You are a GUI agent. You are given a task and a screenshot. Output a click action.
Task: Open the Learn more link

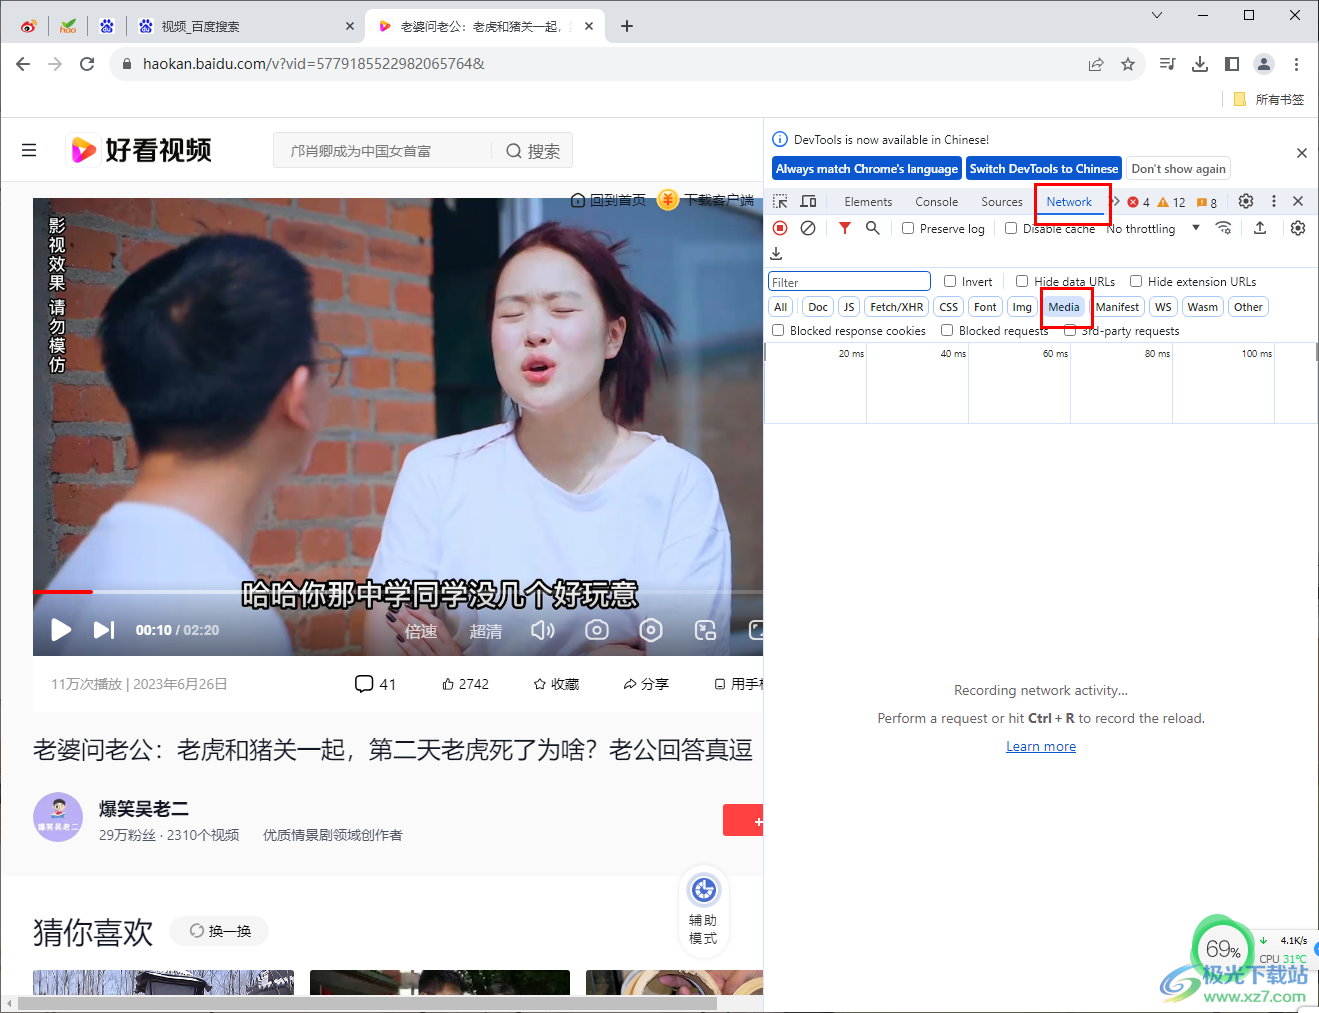point(1041,746)
